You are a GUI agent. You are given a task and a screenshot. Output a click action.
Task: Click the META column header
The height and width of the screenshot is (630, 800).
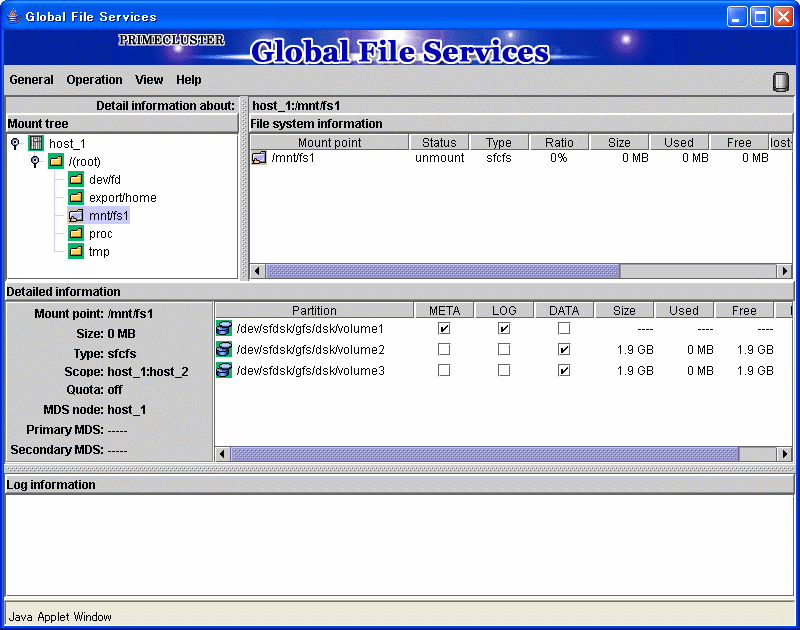(444, 310)
